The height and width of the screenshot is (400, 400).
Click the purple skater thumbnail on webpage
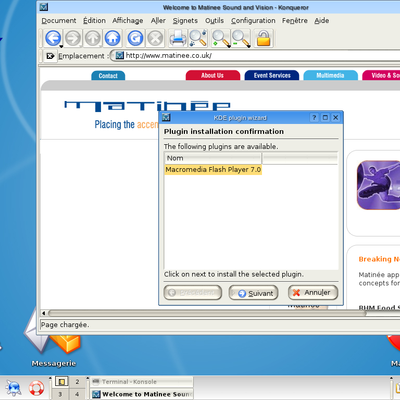point(378,185)
